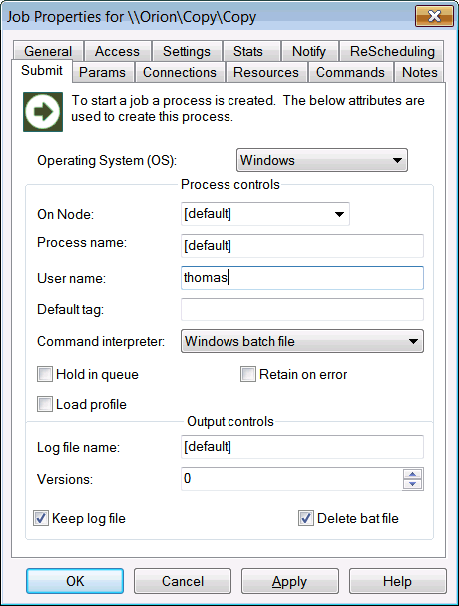
Task: Open the Connections tab
Action: (180, 72)
